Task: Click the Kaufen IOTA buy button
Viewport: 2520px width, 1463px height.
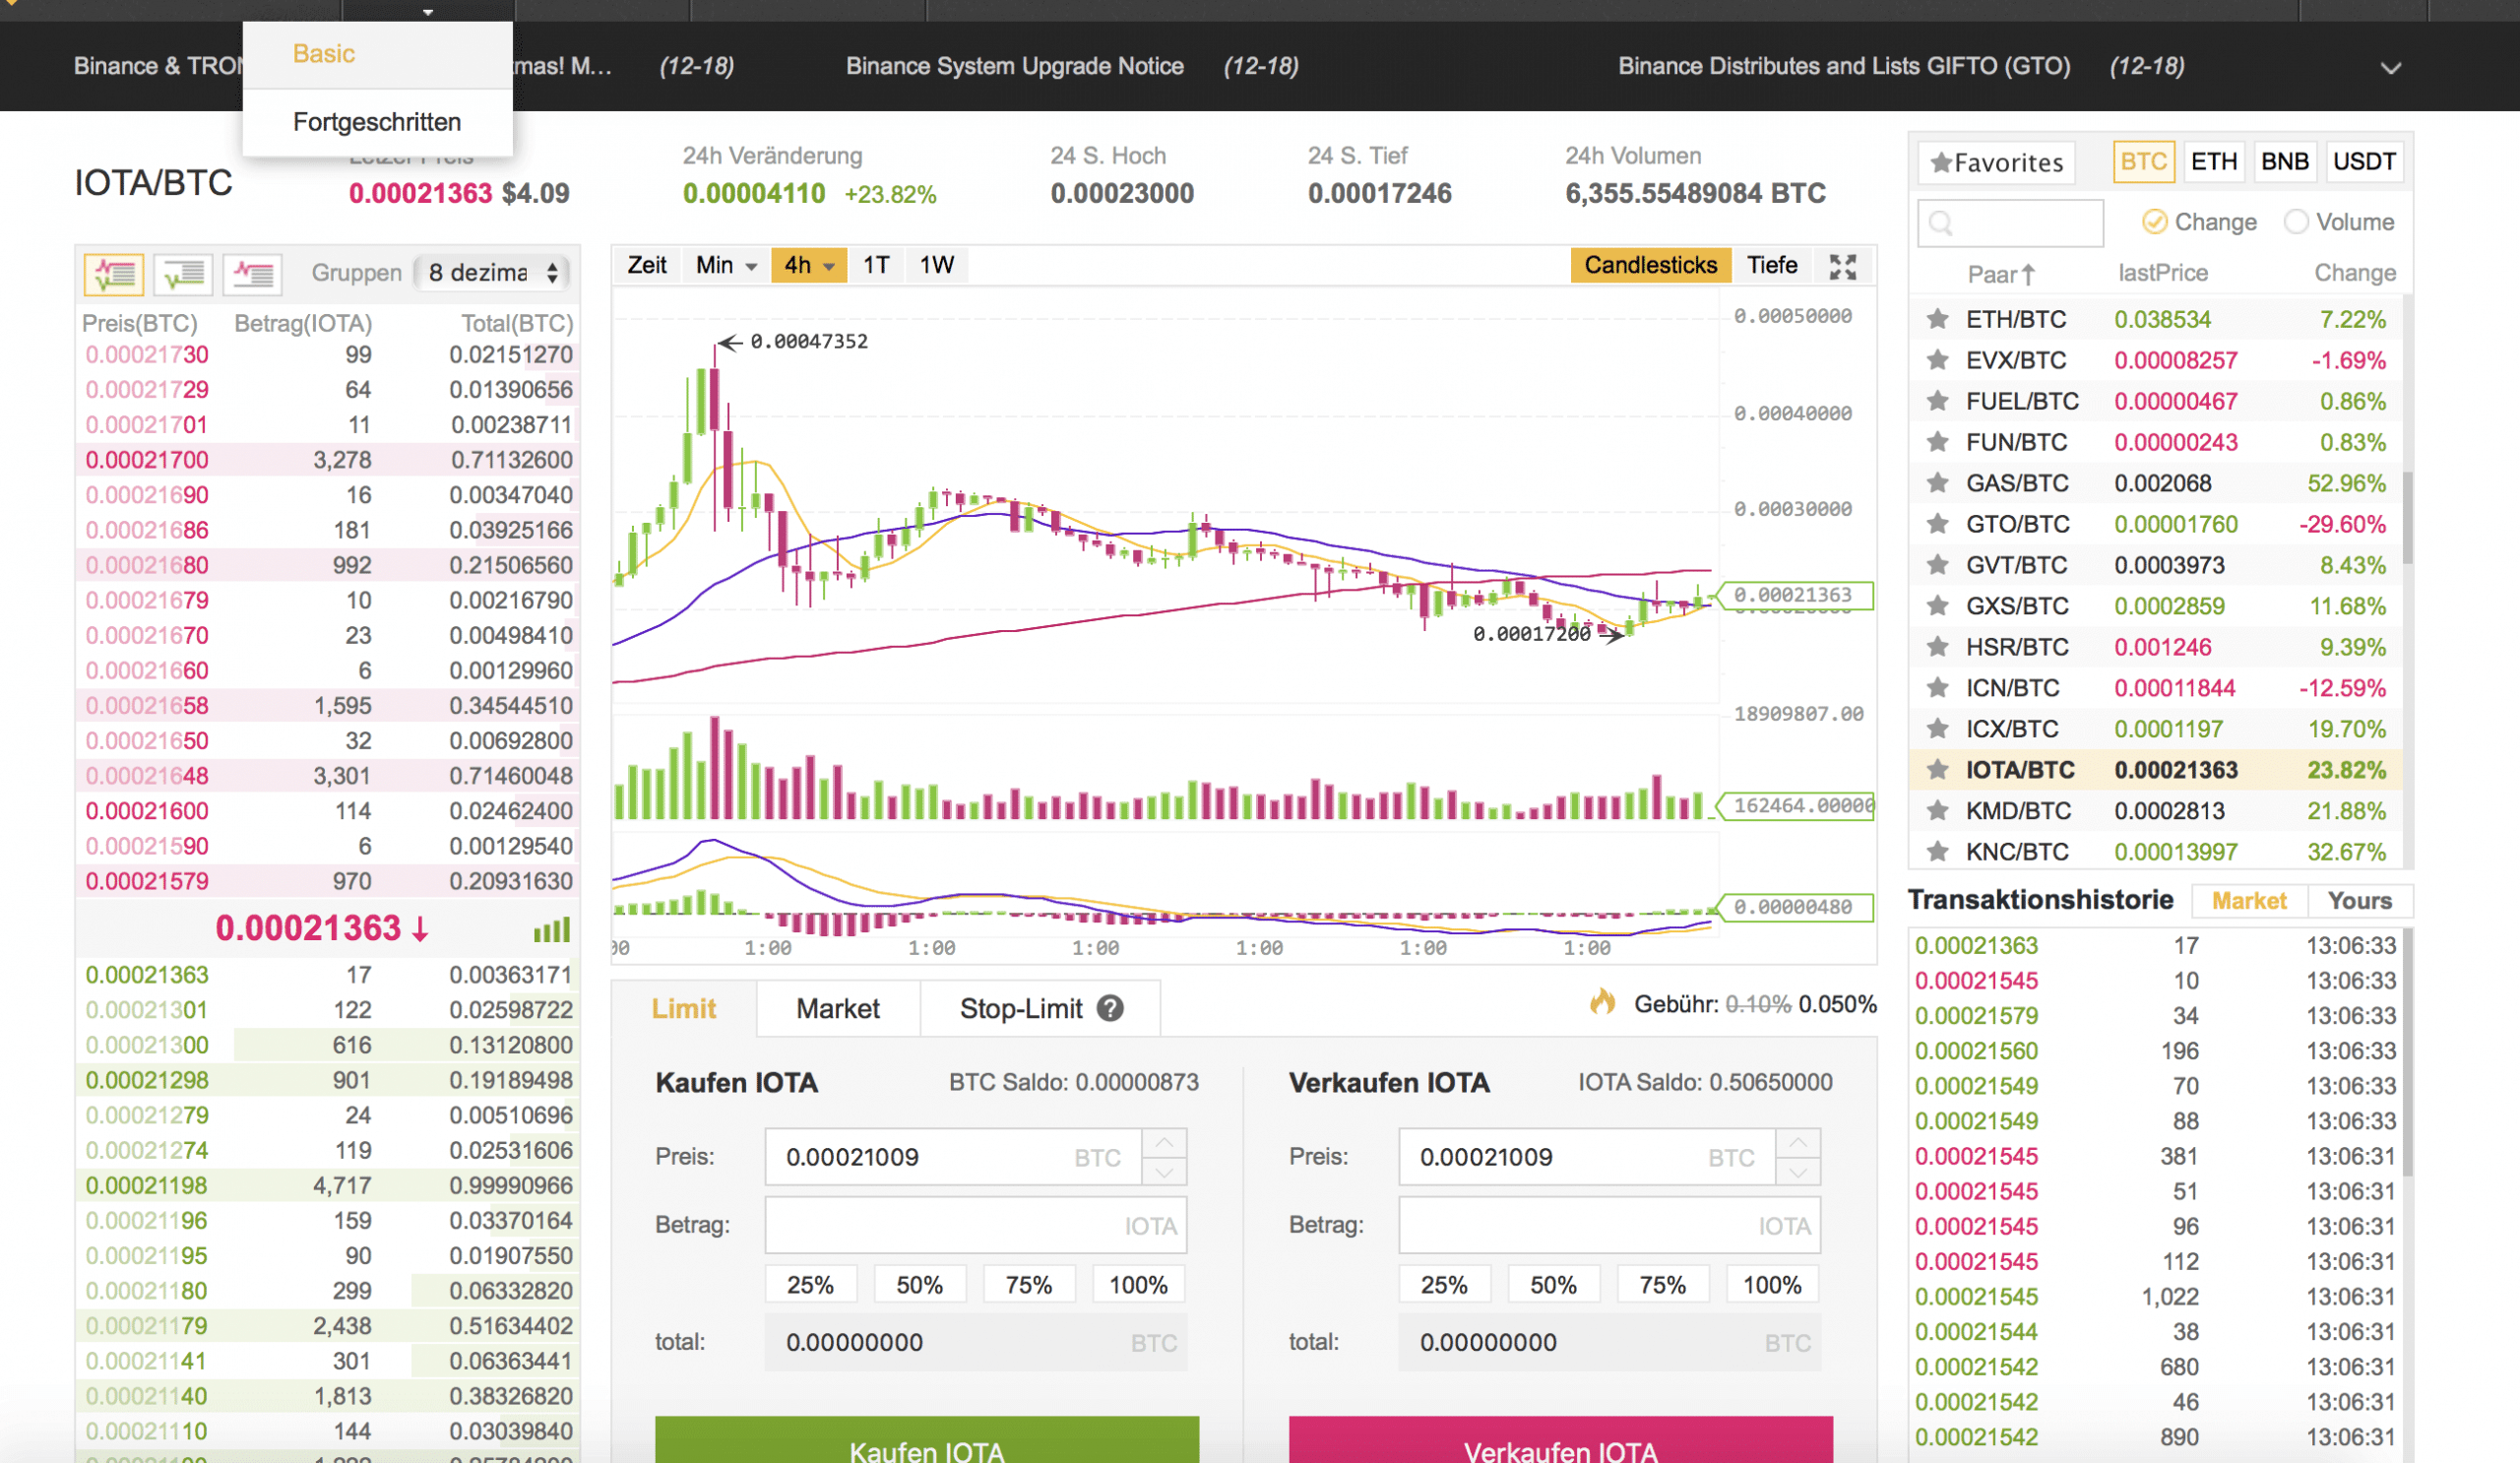Action: click(x=927, y=1440)
